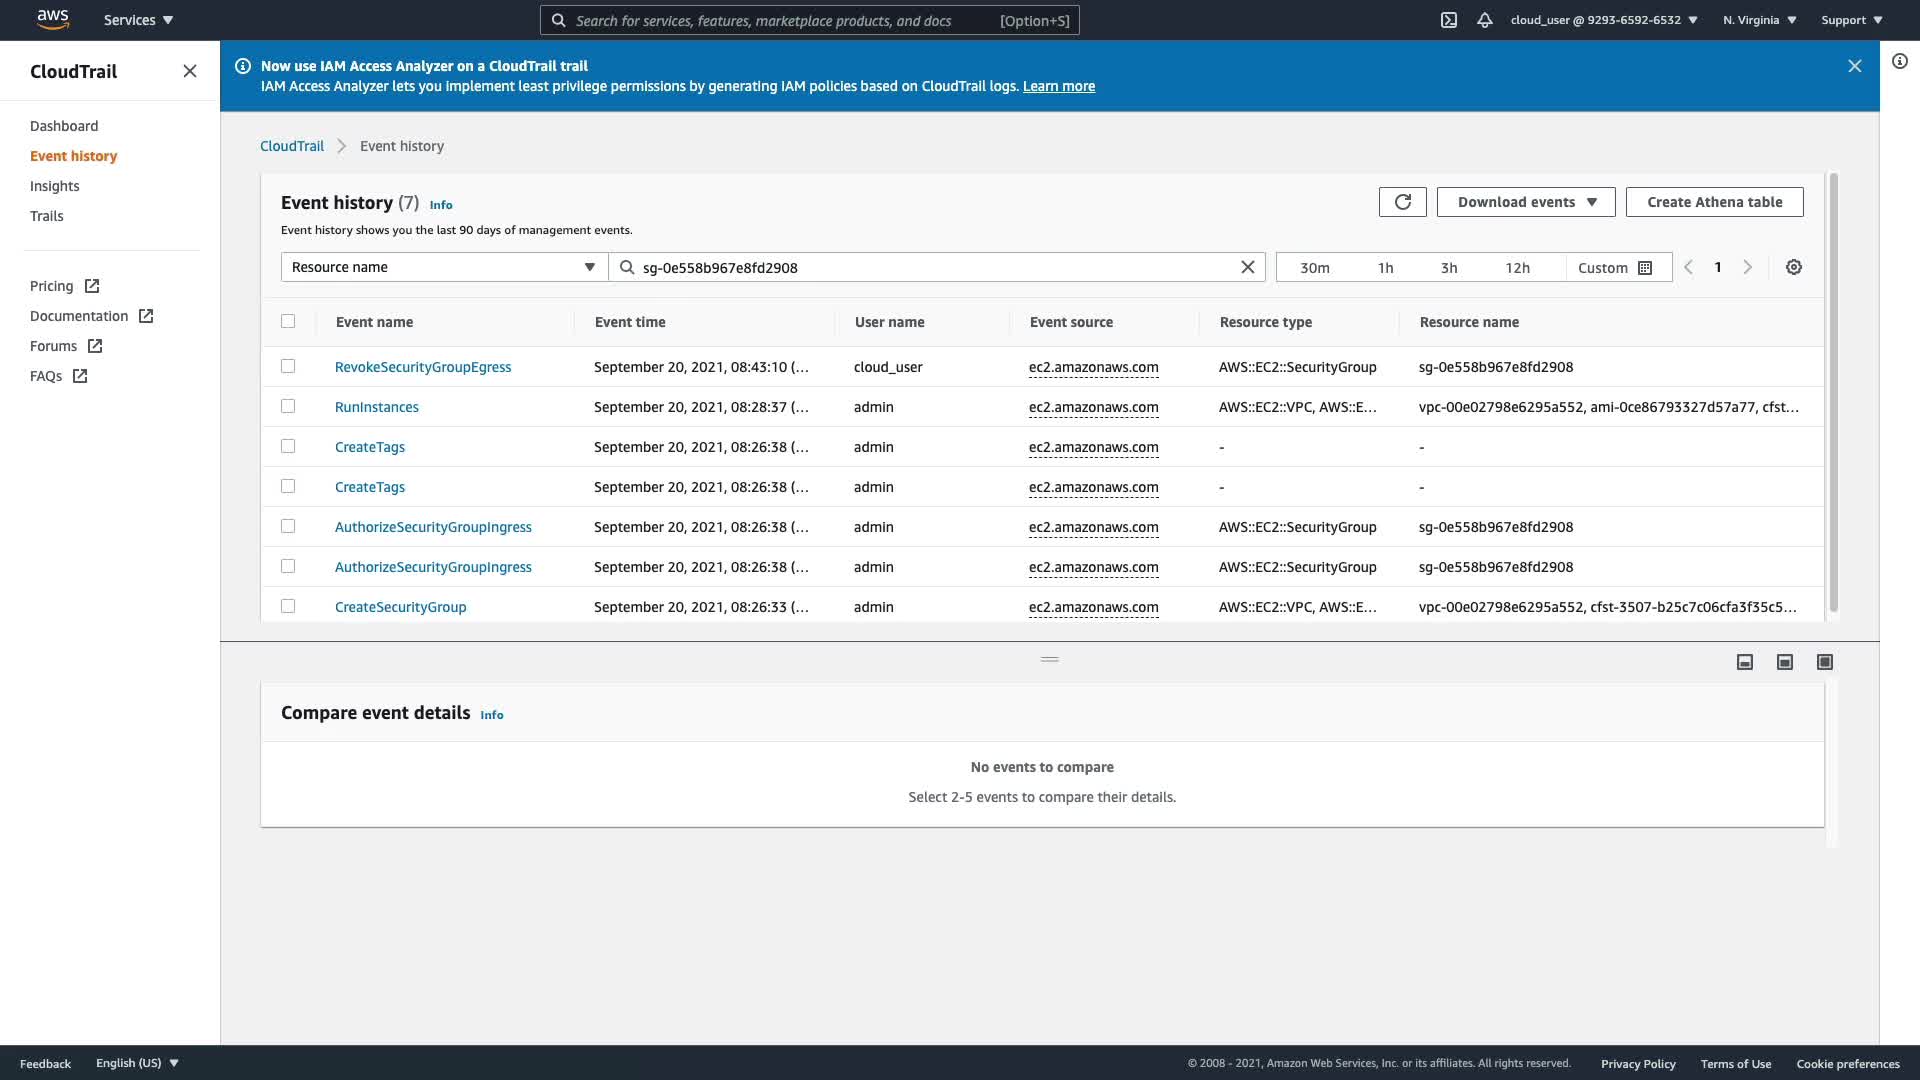This screenshot has height=1080, width=1920.
Task: Click the Create Athena table button
Action: pyautogui.click(x=1714, y=202)
